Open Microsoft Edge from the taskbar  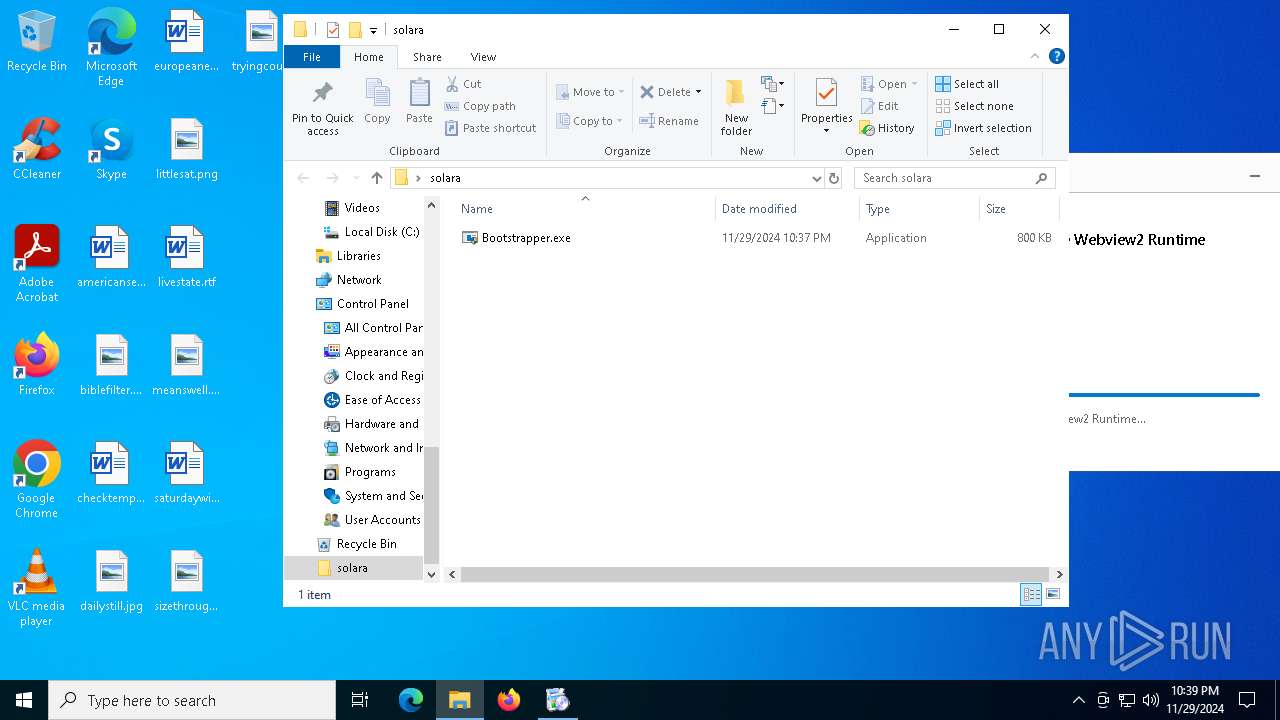[411, 700]
